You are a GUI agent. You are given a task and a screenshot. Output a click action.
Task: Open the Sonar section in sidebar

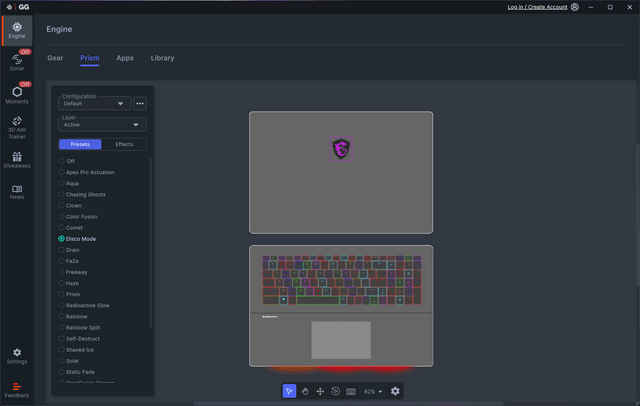coord(17,62)
